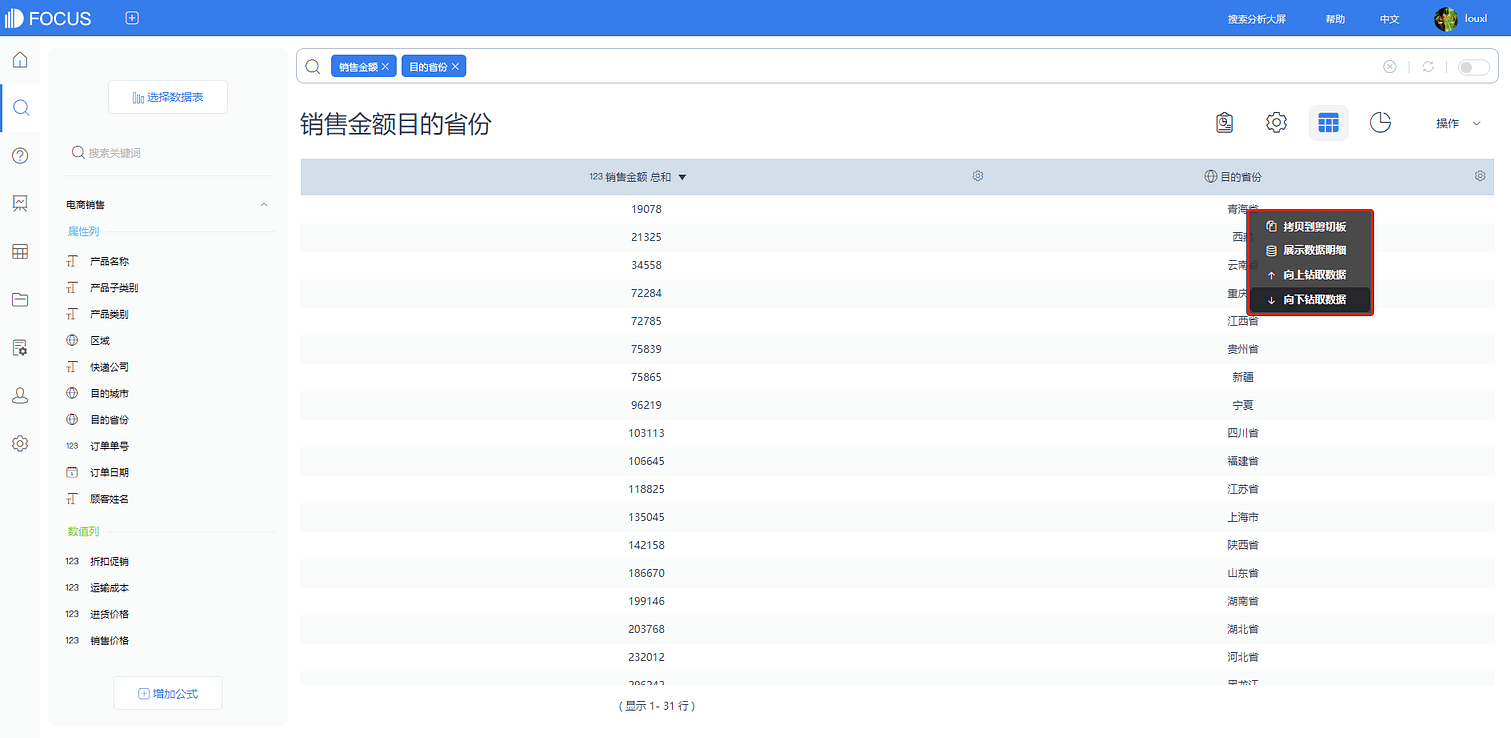Select 向上钻取数据 in context menu
Screen dimensions: 1511x738
tap(1310, 275)
